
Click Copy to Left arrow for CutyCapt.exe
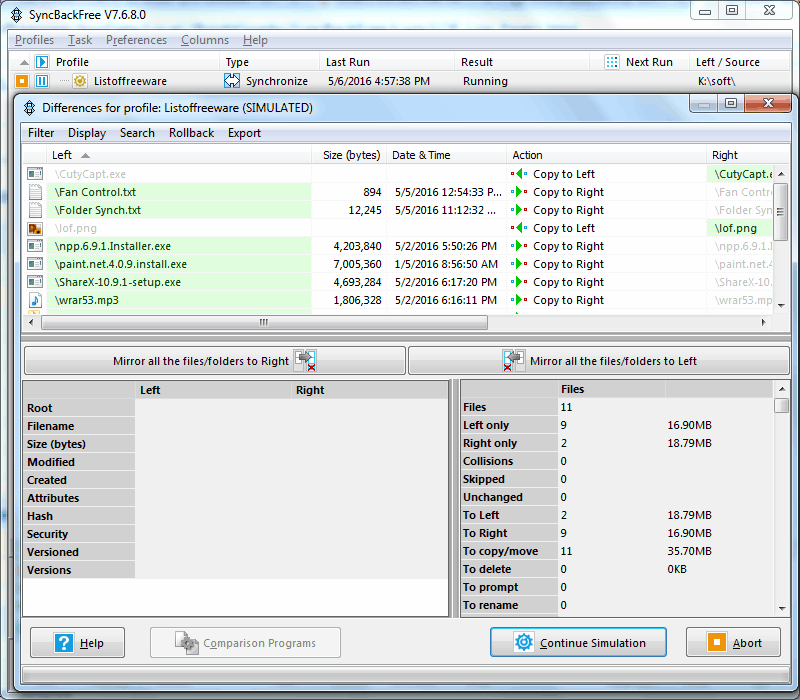(519, 174)
